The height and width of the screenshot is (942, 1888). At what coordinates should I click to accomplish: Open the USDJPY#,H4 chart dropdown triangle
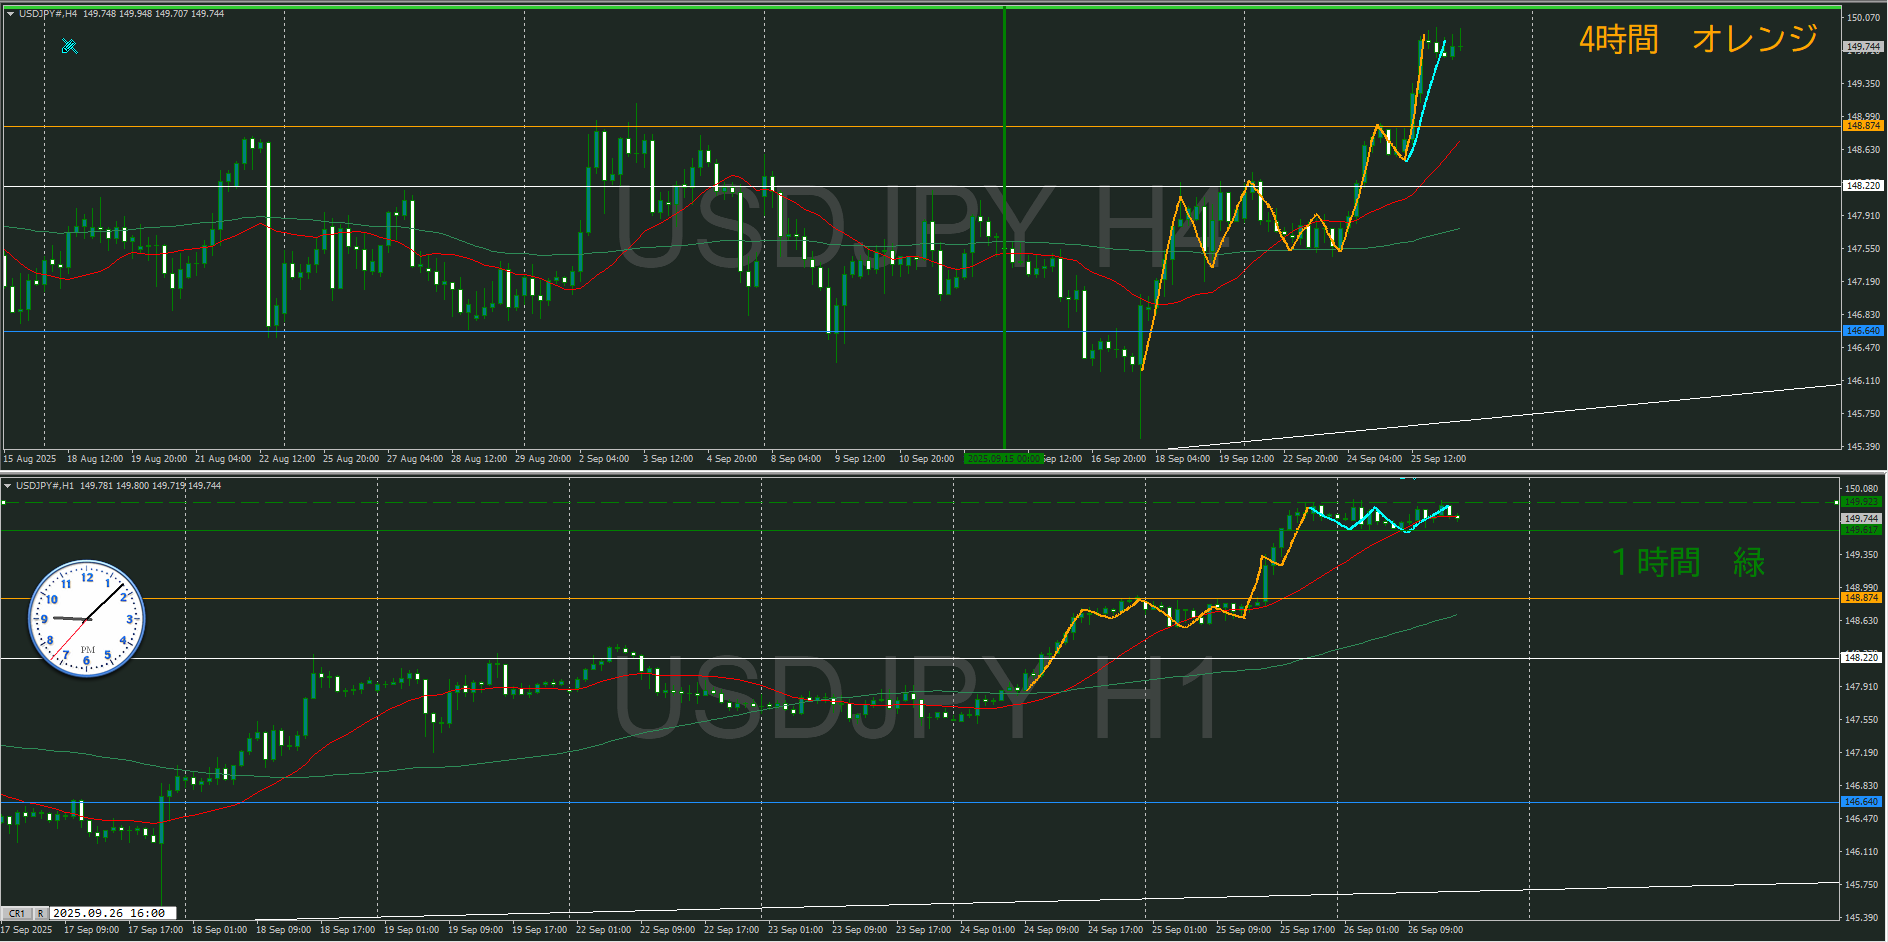[10, 14]
